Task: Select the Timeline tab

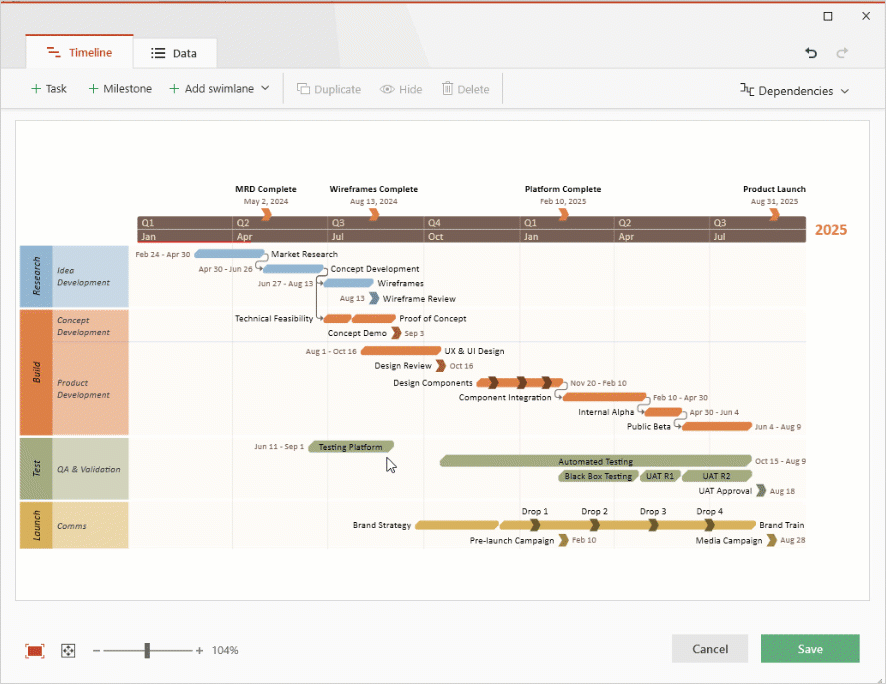Action: (x=79, y=52)
